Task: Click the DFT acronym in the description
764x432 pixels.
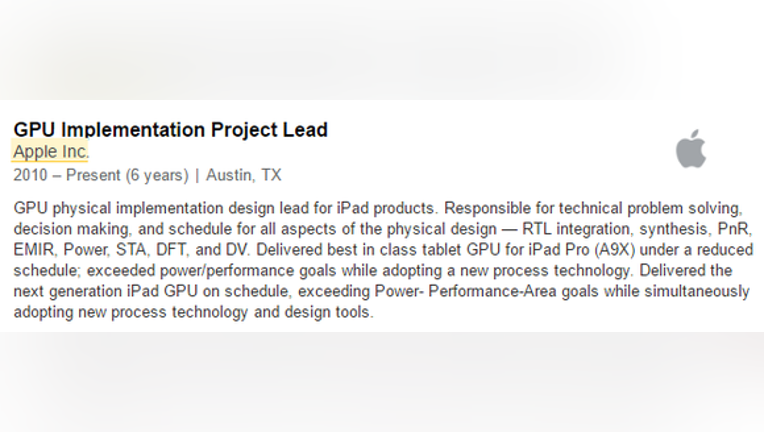Action: (171, 250)
